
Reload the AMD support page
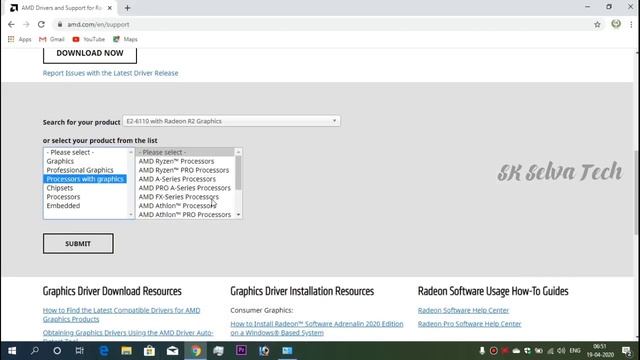point(41,24)
